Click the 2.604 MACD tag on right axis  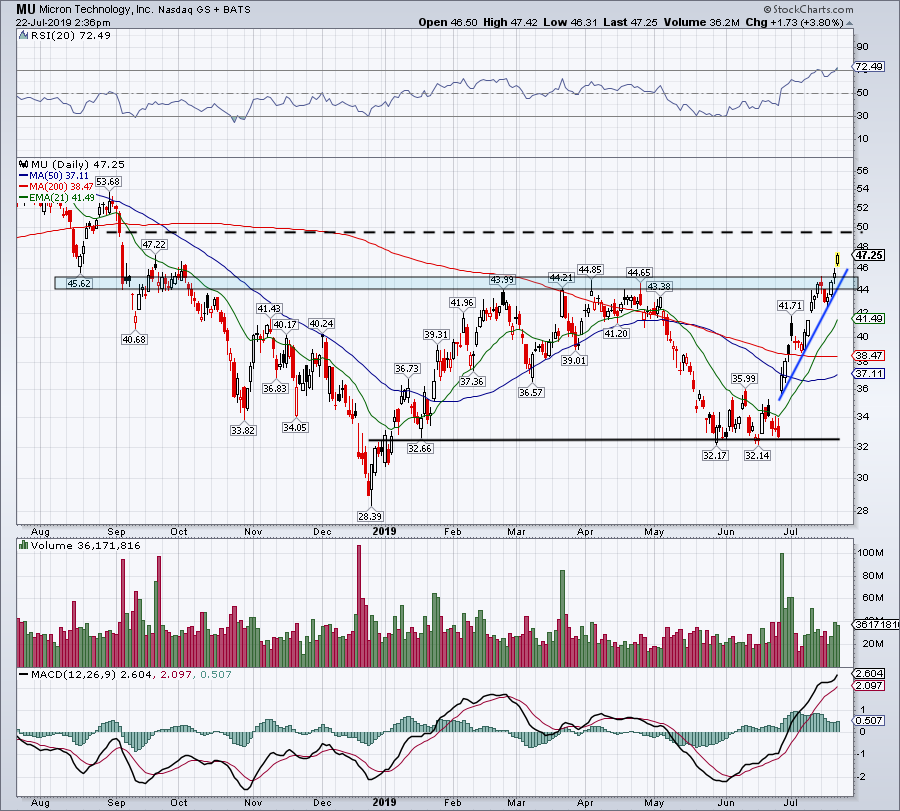pos(869,674)
